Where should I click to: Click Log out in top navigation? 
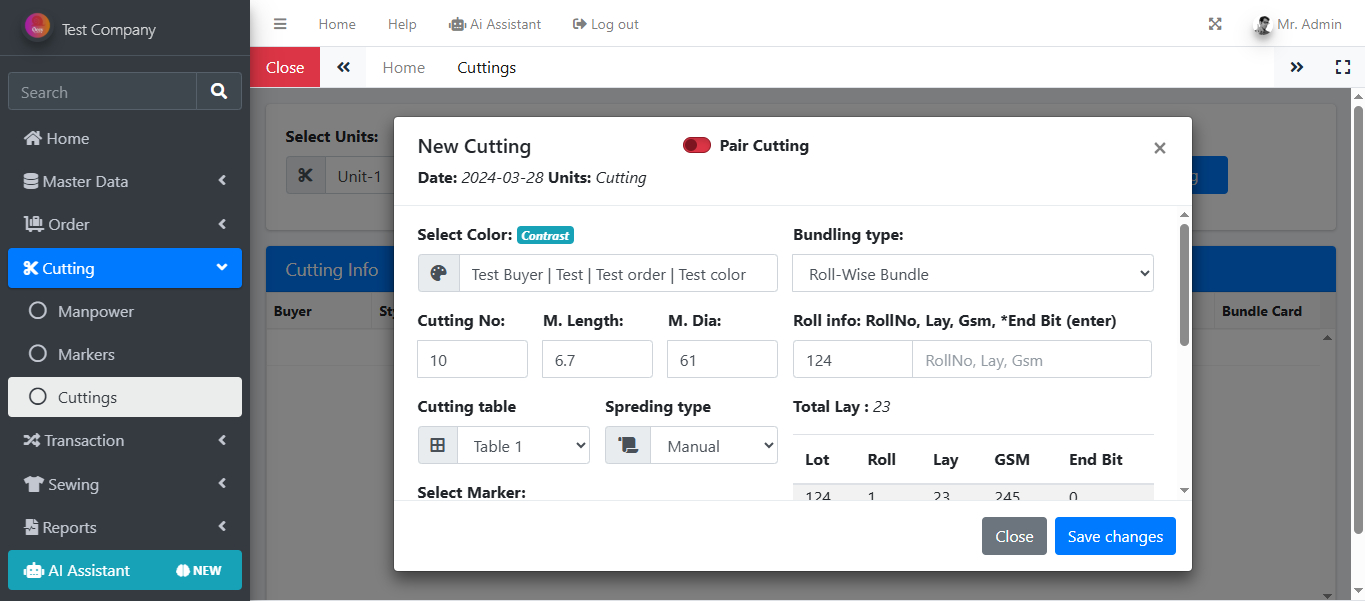(606, 24)
